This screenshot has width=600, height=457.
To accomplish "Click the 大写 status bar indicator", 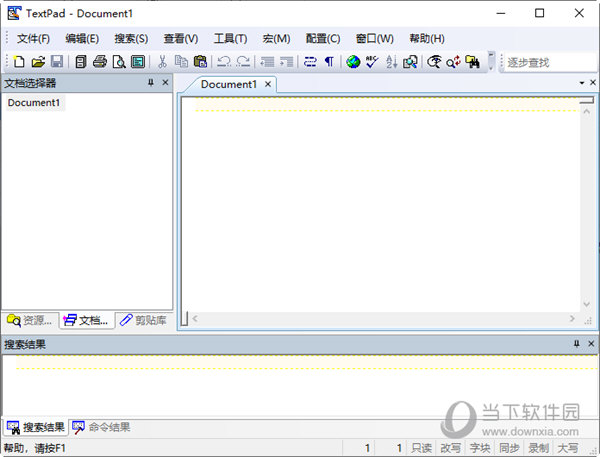I will tap(568, 448).
